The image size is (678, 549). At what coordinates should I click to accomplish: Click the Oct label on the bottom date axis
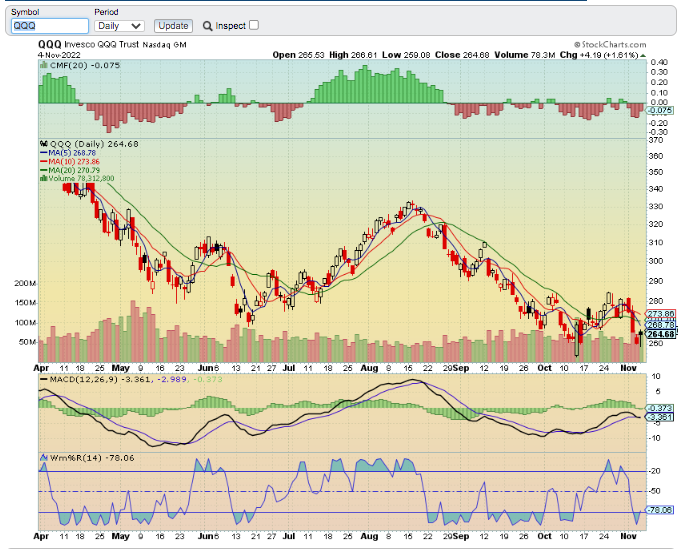[544, 536]
